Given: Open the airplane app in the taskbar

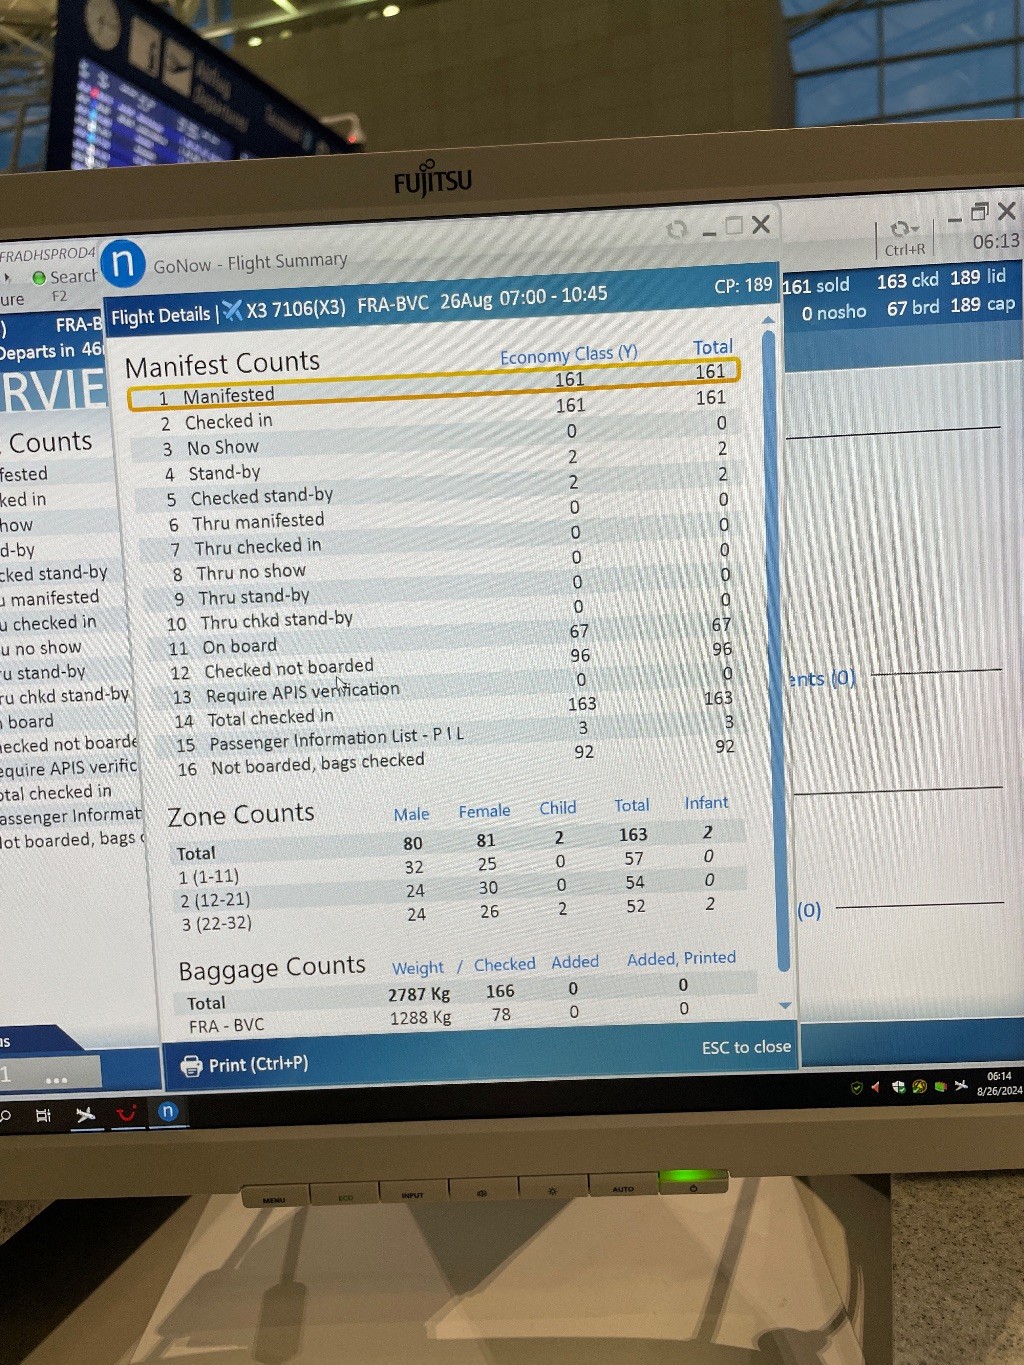Looking at the screenshot, I should pyautogui.click(x=85, y=1114).
